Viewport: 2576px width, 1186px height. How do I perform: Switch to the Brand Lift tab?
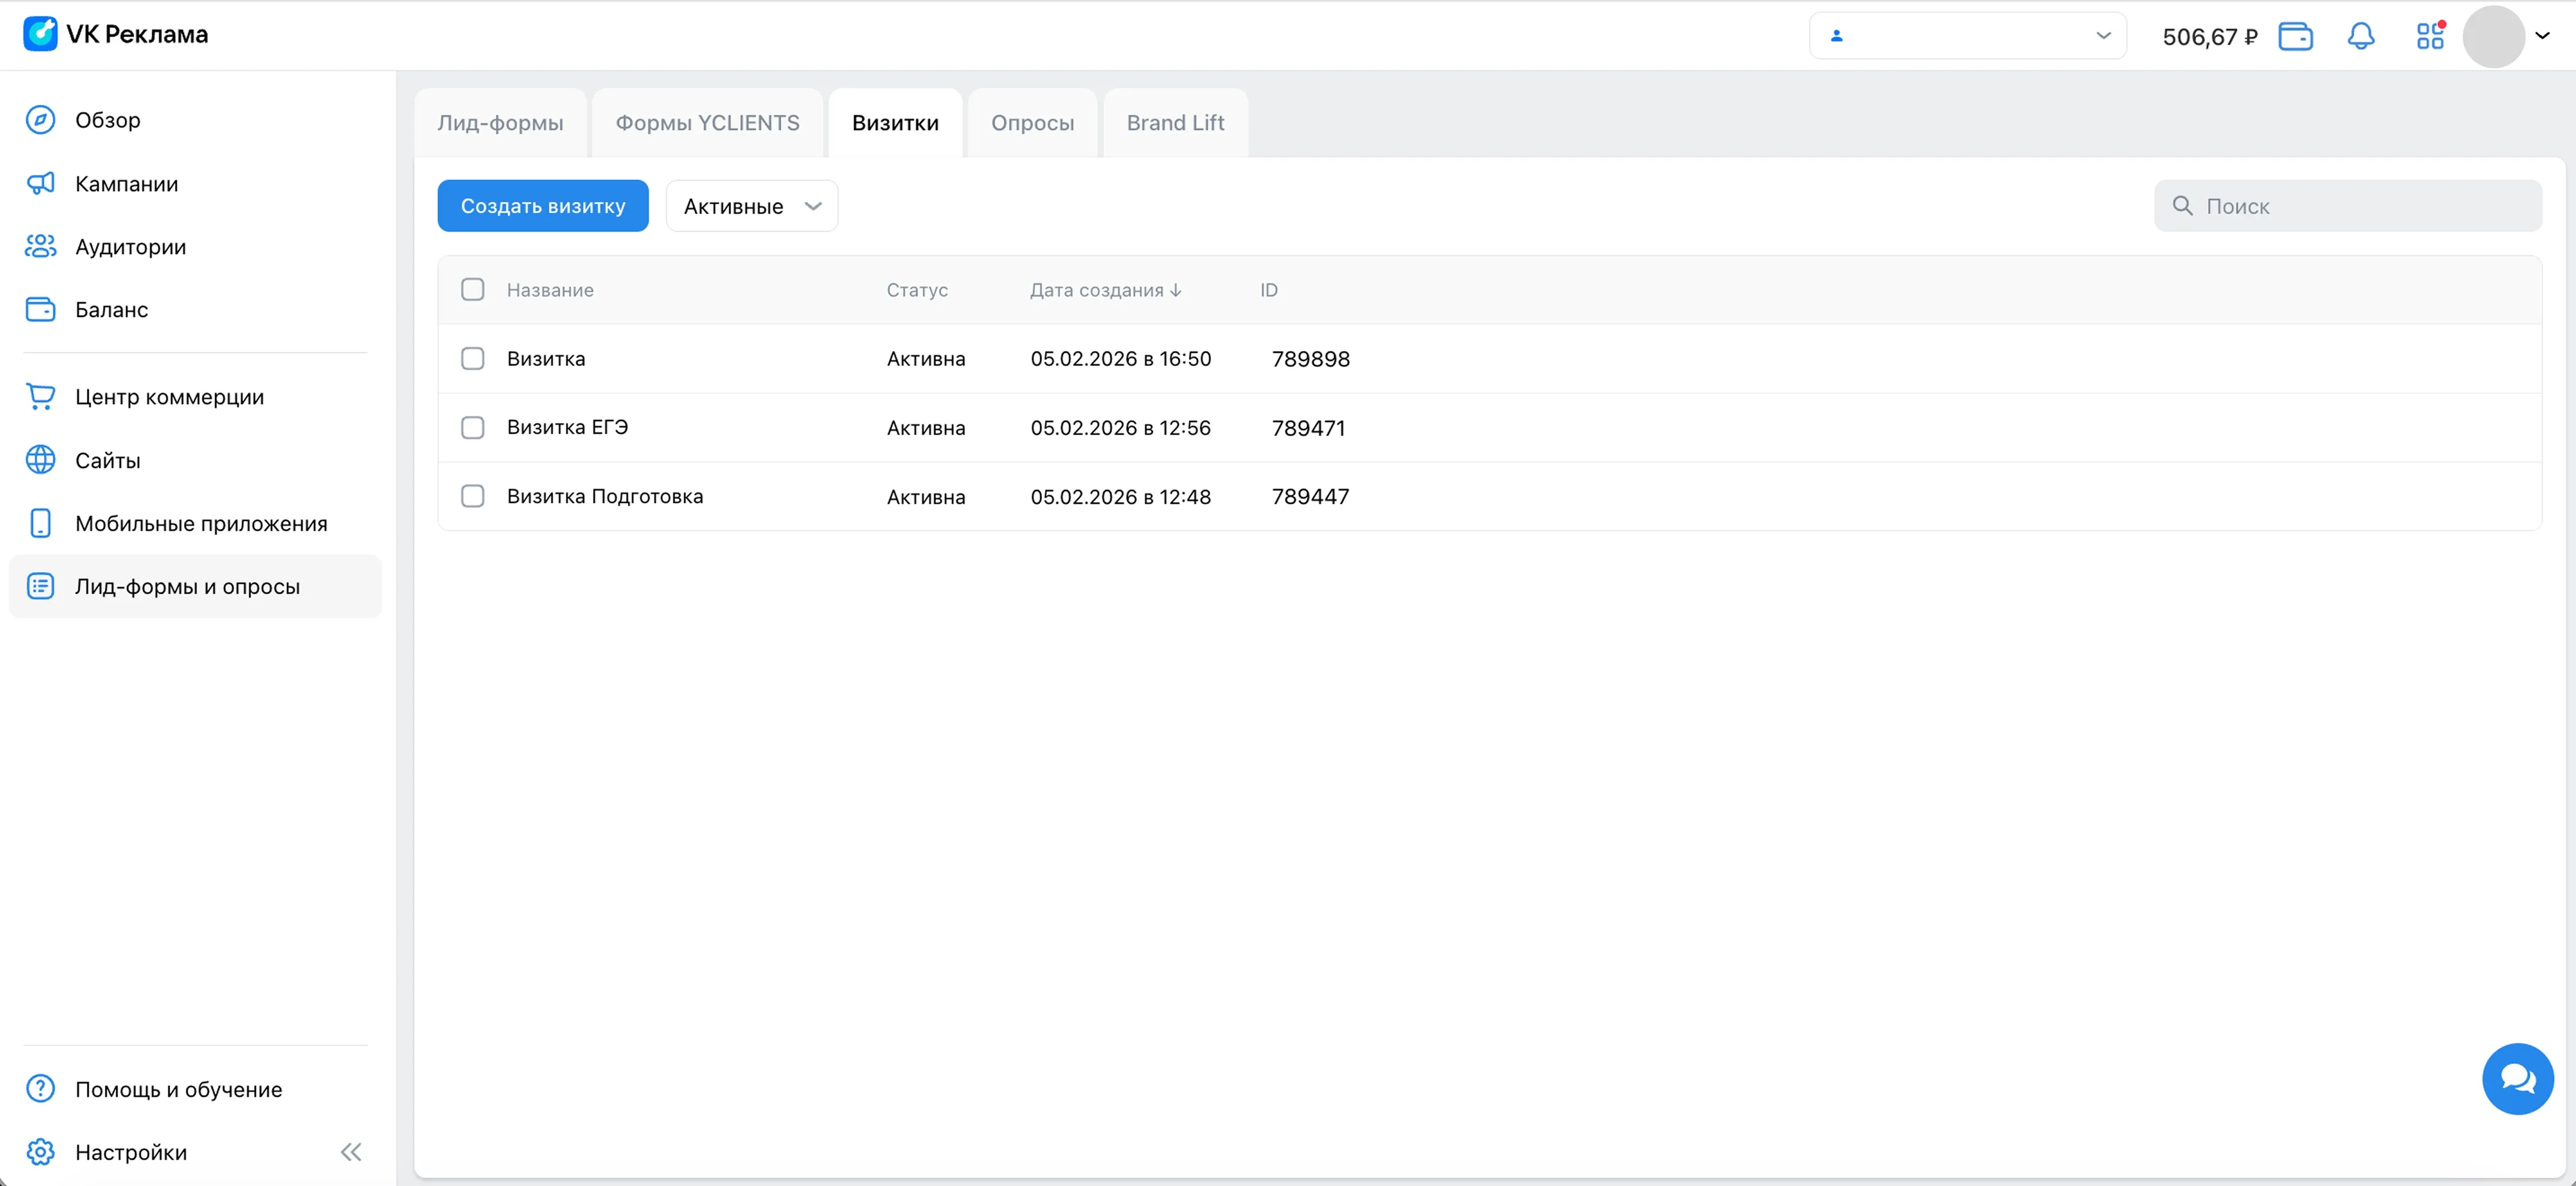1175,123
